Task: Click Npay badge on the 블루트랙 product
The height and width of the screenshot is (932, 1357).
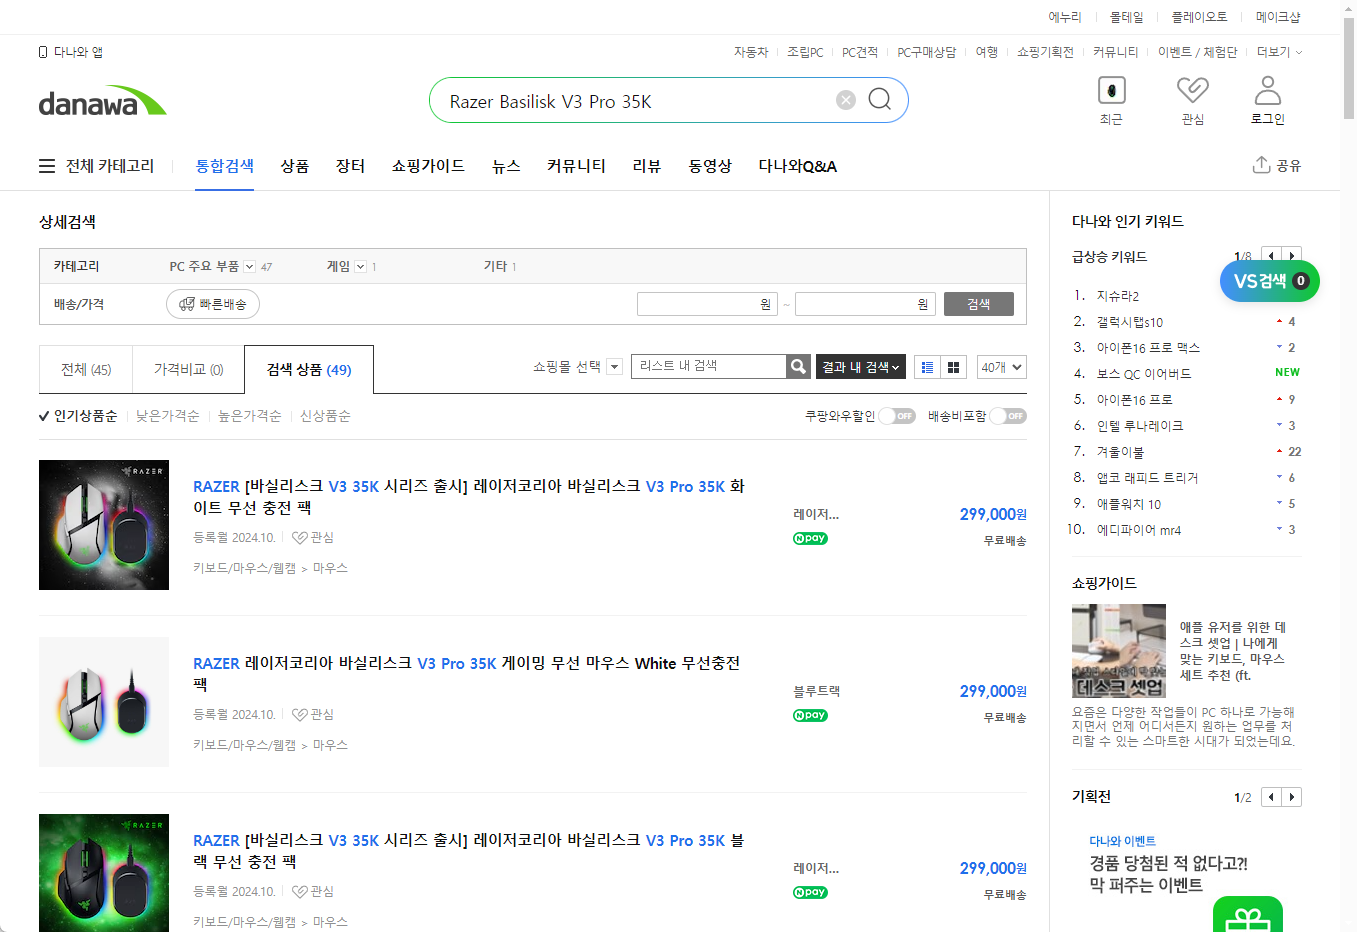Action: [810, 715]
